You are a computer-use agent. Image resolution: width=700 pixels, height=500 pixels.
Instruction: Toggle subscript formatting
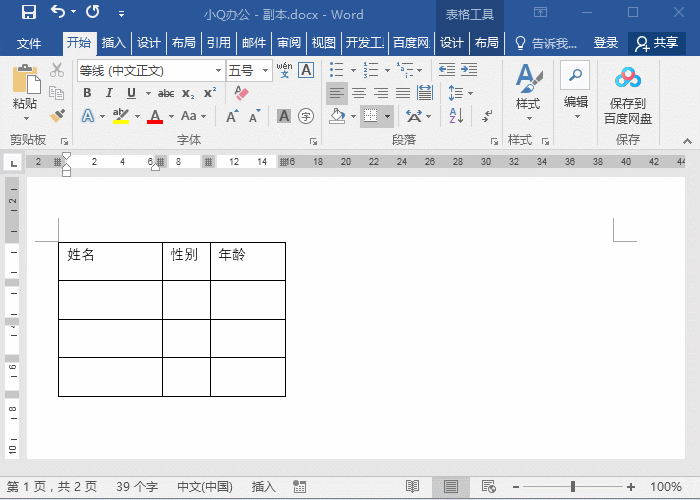click(188, 93)
